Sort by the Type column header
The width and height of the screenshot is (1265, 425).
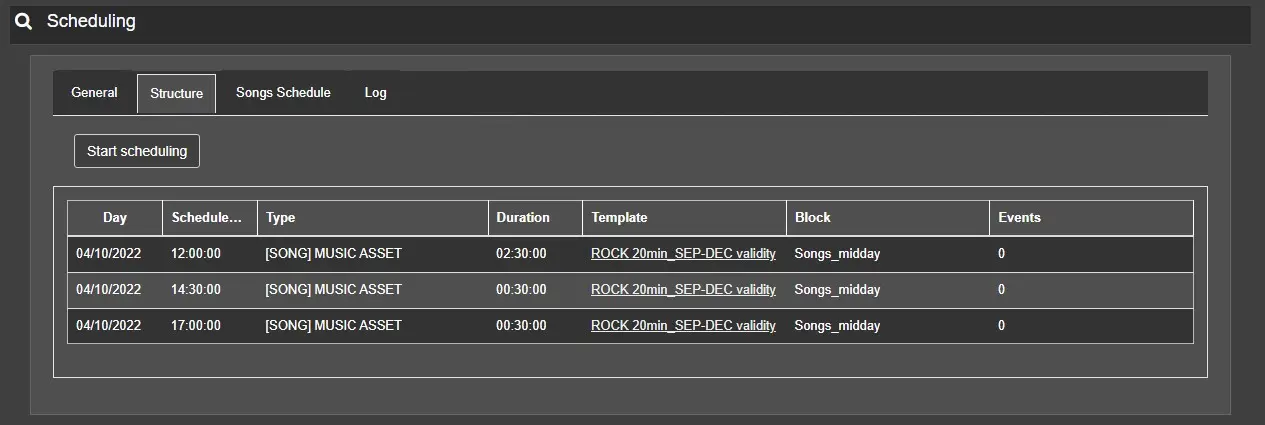[281, 218]
